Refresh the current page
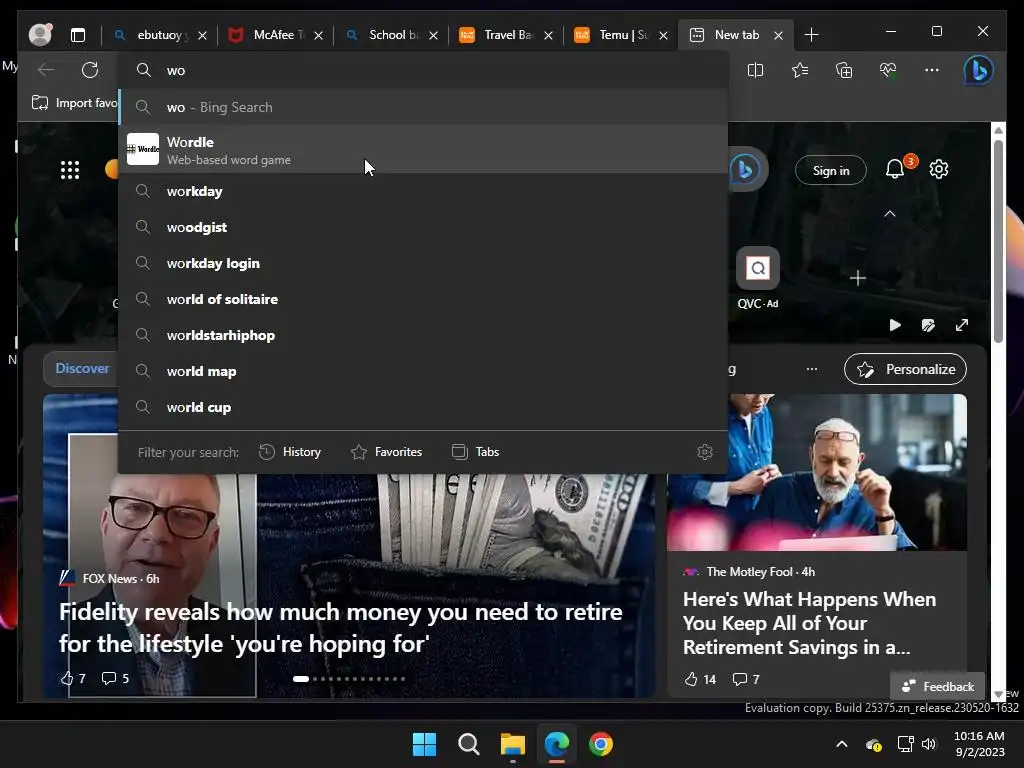The height and width of the screenshot is (768, 1024). coord(90,70)
